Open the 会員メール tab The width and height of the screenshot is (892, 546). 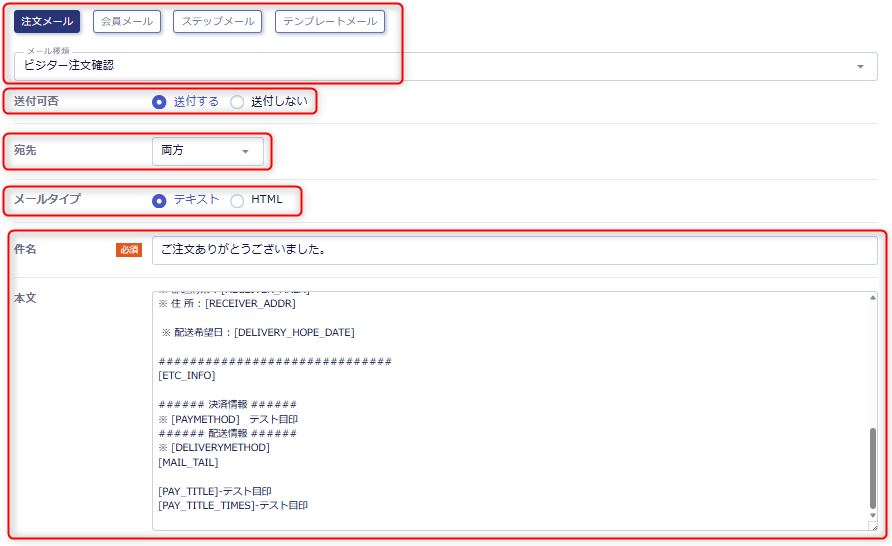127,21
